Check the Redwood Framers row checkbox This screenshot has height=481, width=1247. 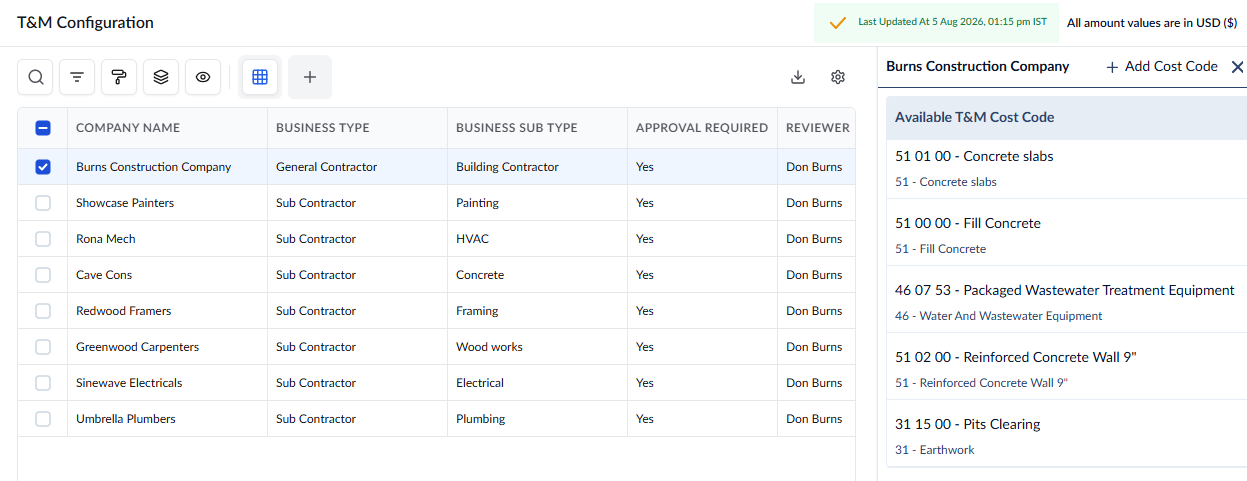pyautogui.click(x=43, y=311)
